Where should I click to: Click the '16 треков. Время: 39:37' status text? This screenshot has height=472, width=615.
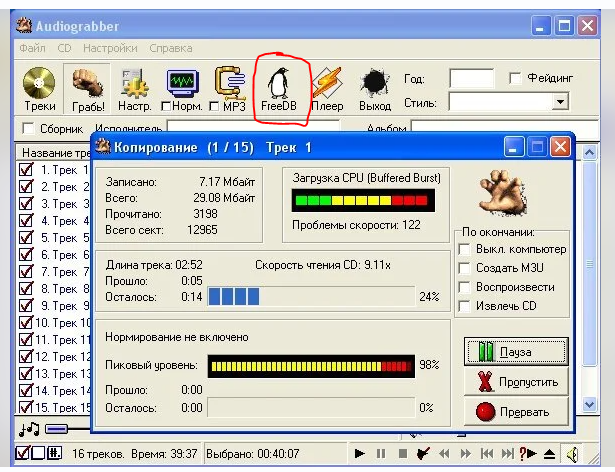point(135,454)
